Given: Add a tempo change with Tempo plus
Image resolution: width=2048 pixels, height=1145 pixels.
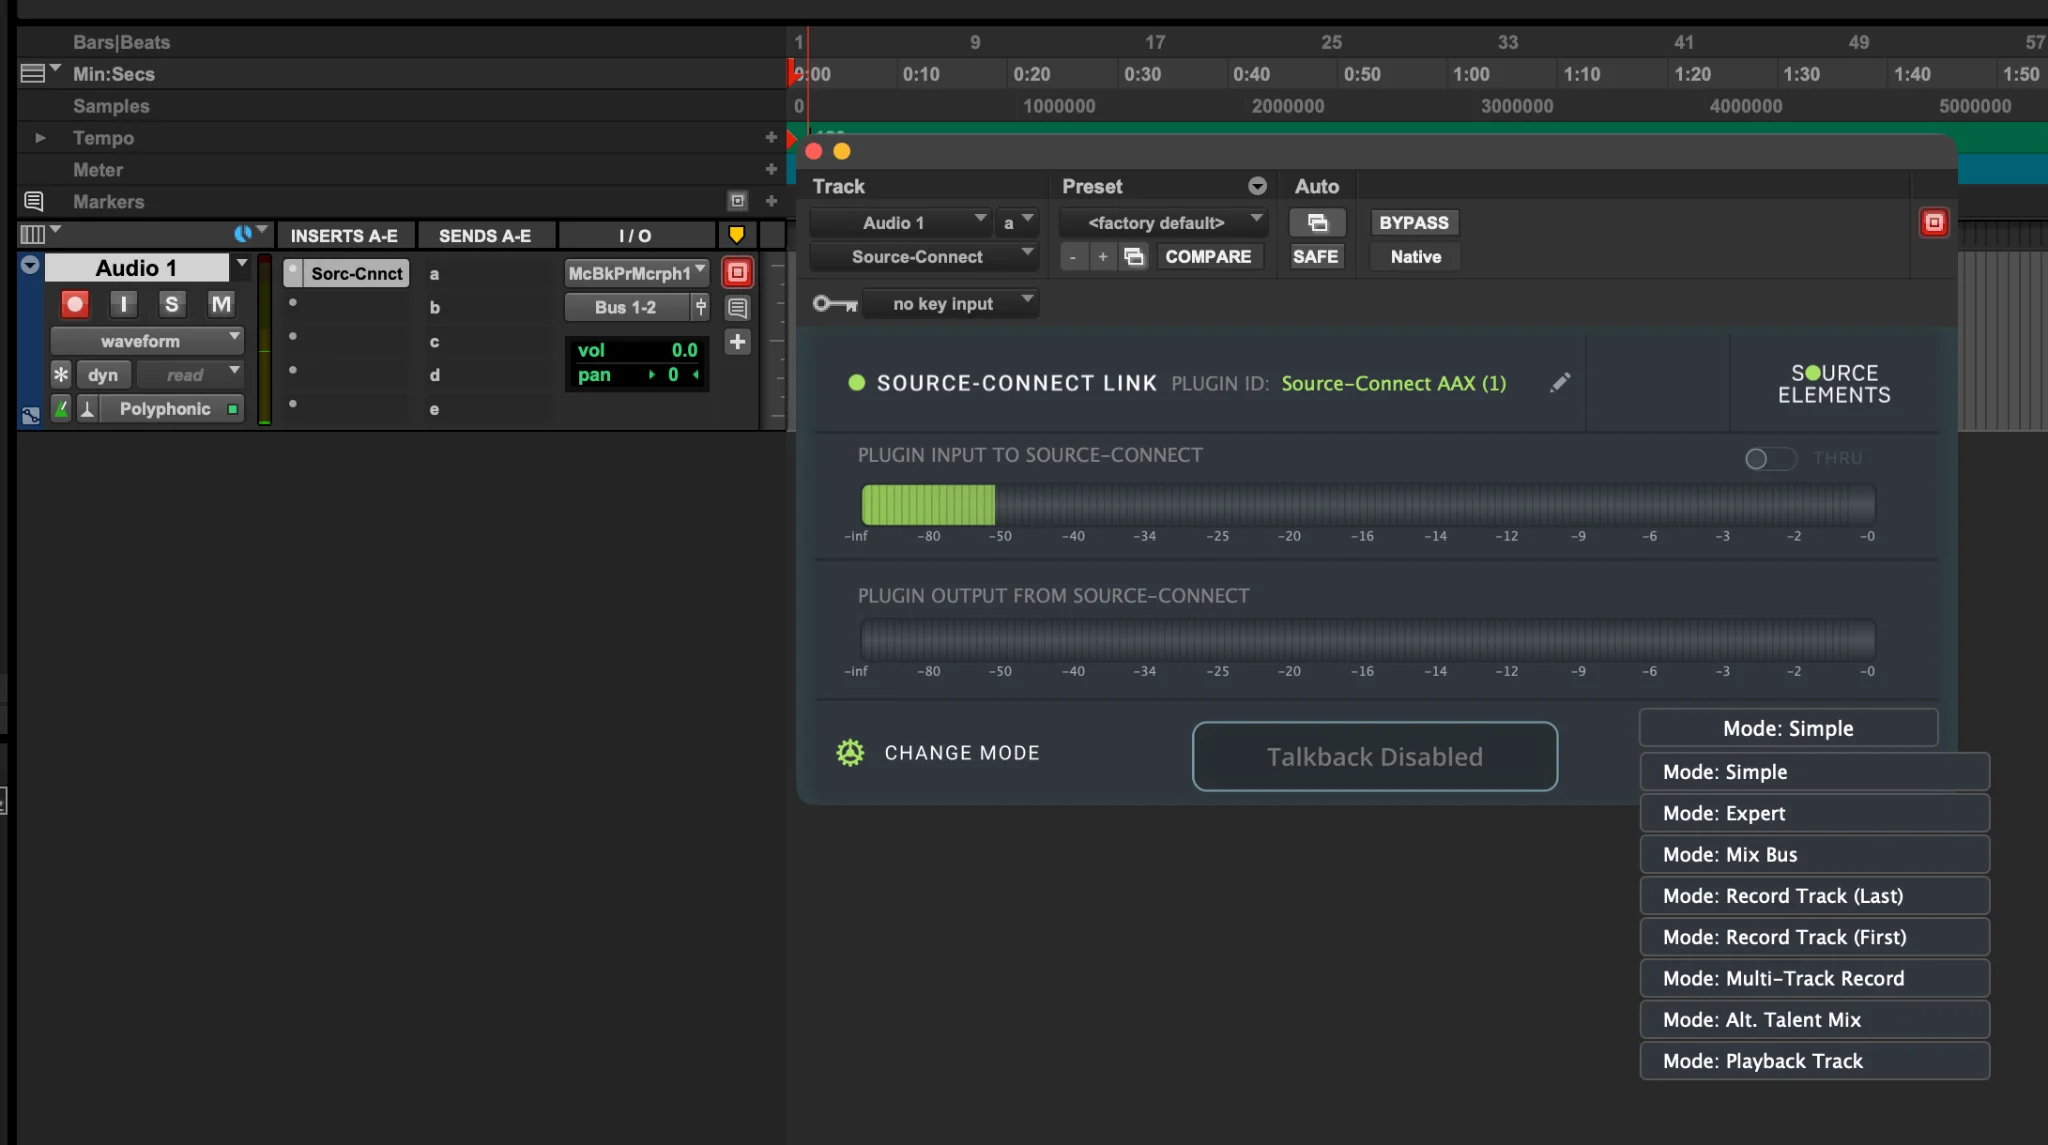Looking at the screenshot, I should 771,137.
